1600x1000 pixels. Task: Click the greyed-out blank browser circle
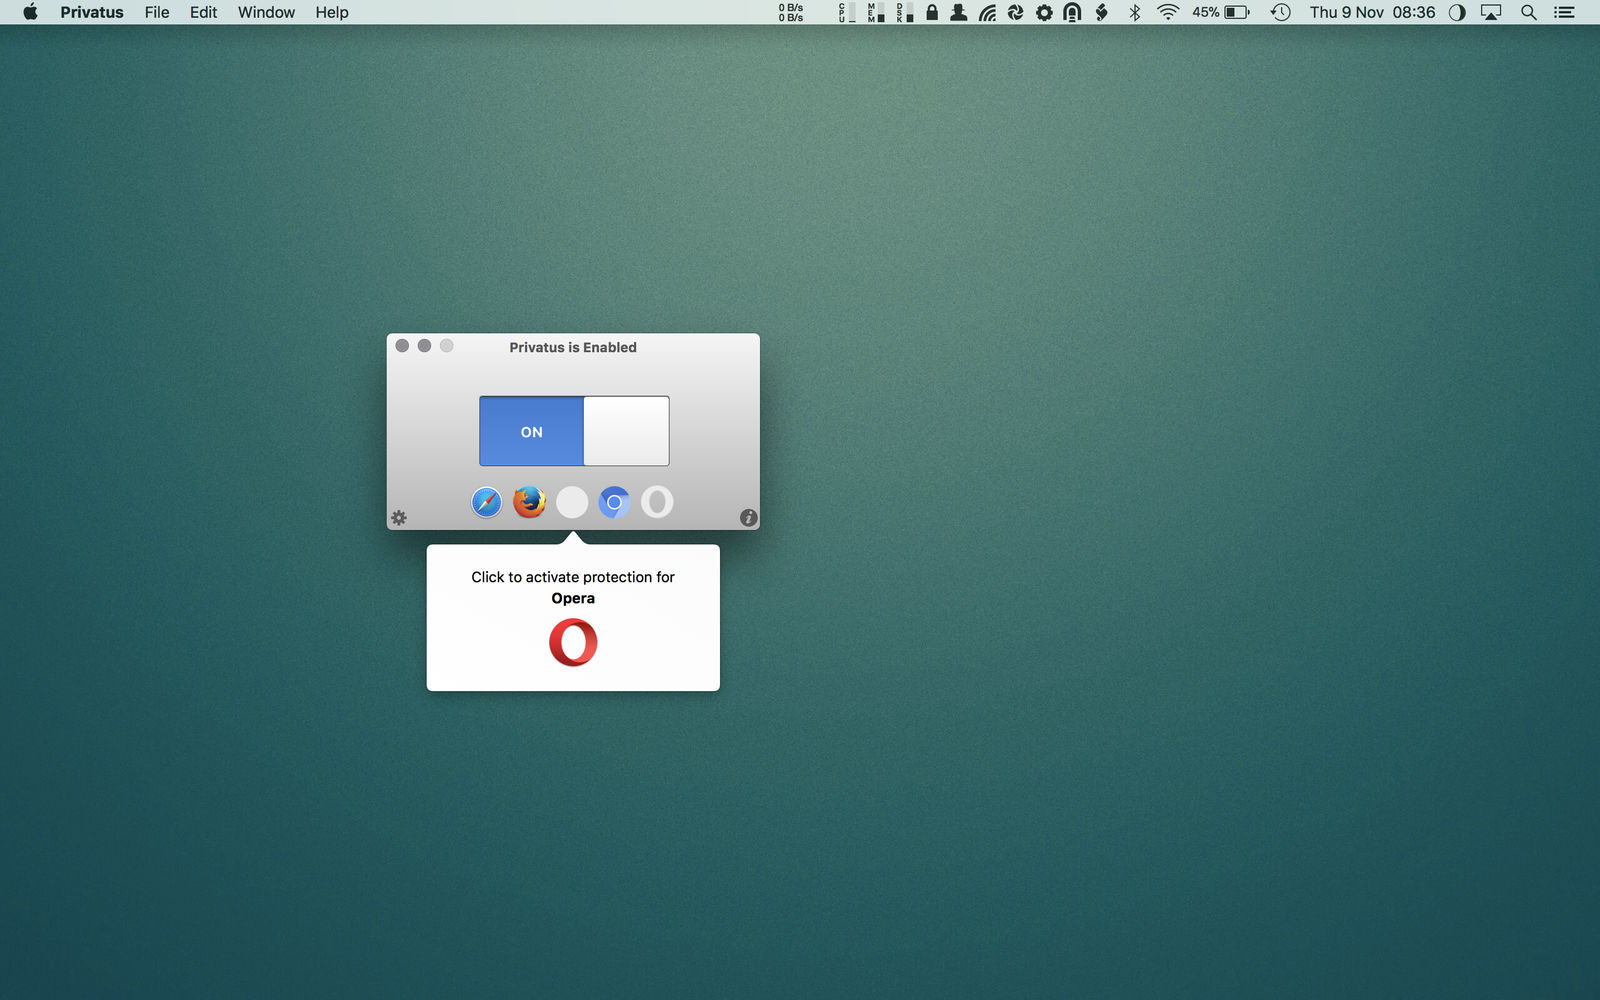click(572, 502)
